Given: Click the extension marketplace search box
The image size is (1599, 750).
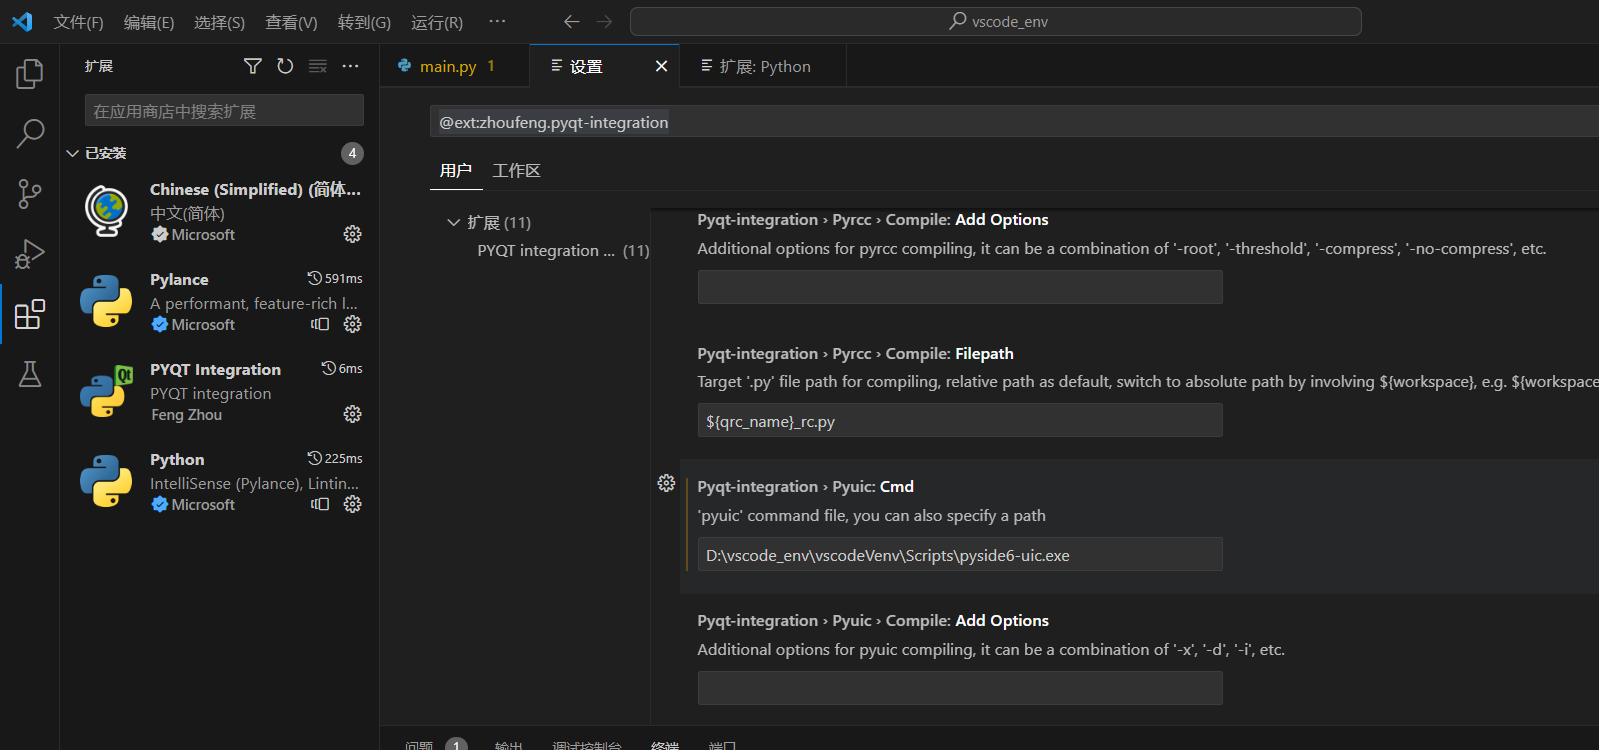Looking at the screenshot, I should (224, 111).
